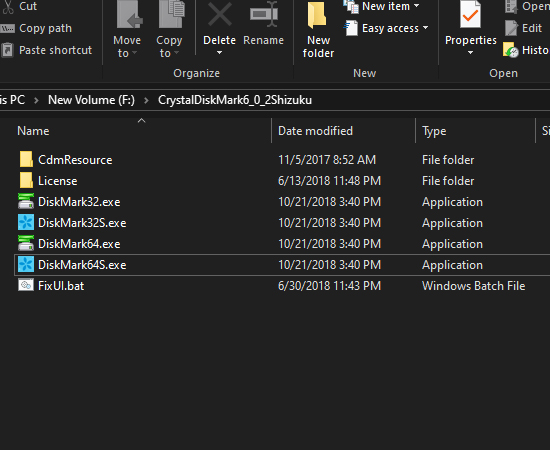Select DiskMark64S.exe file name

pos(82,265)
